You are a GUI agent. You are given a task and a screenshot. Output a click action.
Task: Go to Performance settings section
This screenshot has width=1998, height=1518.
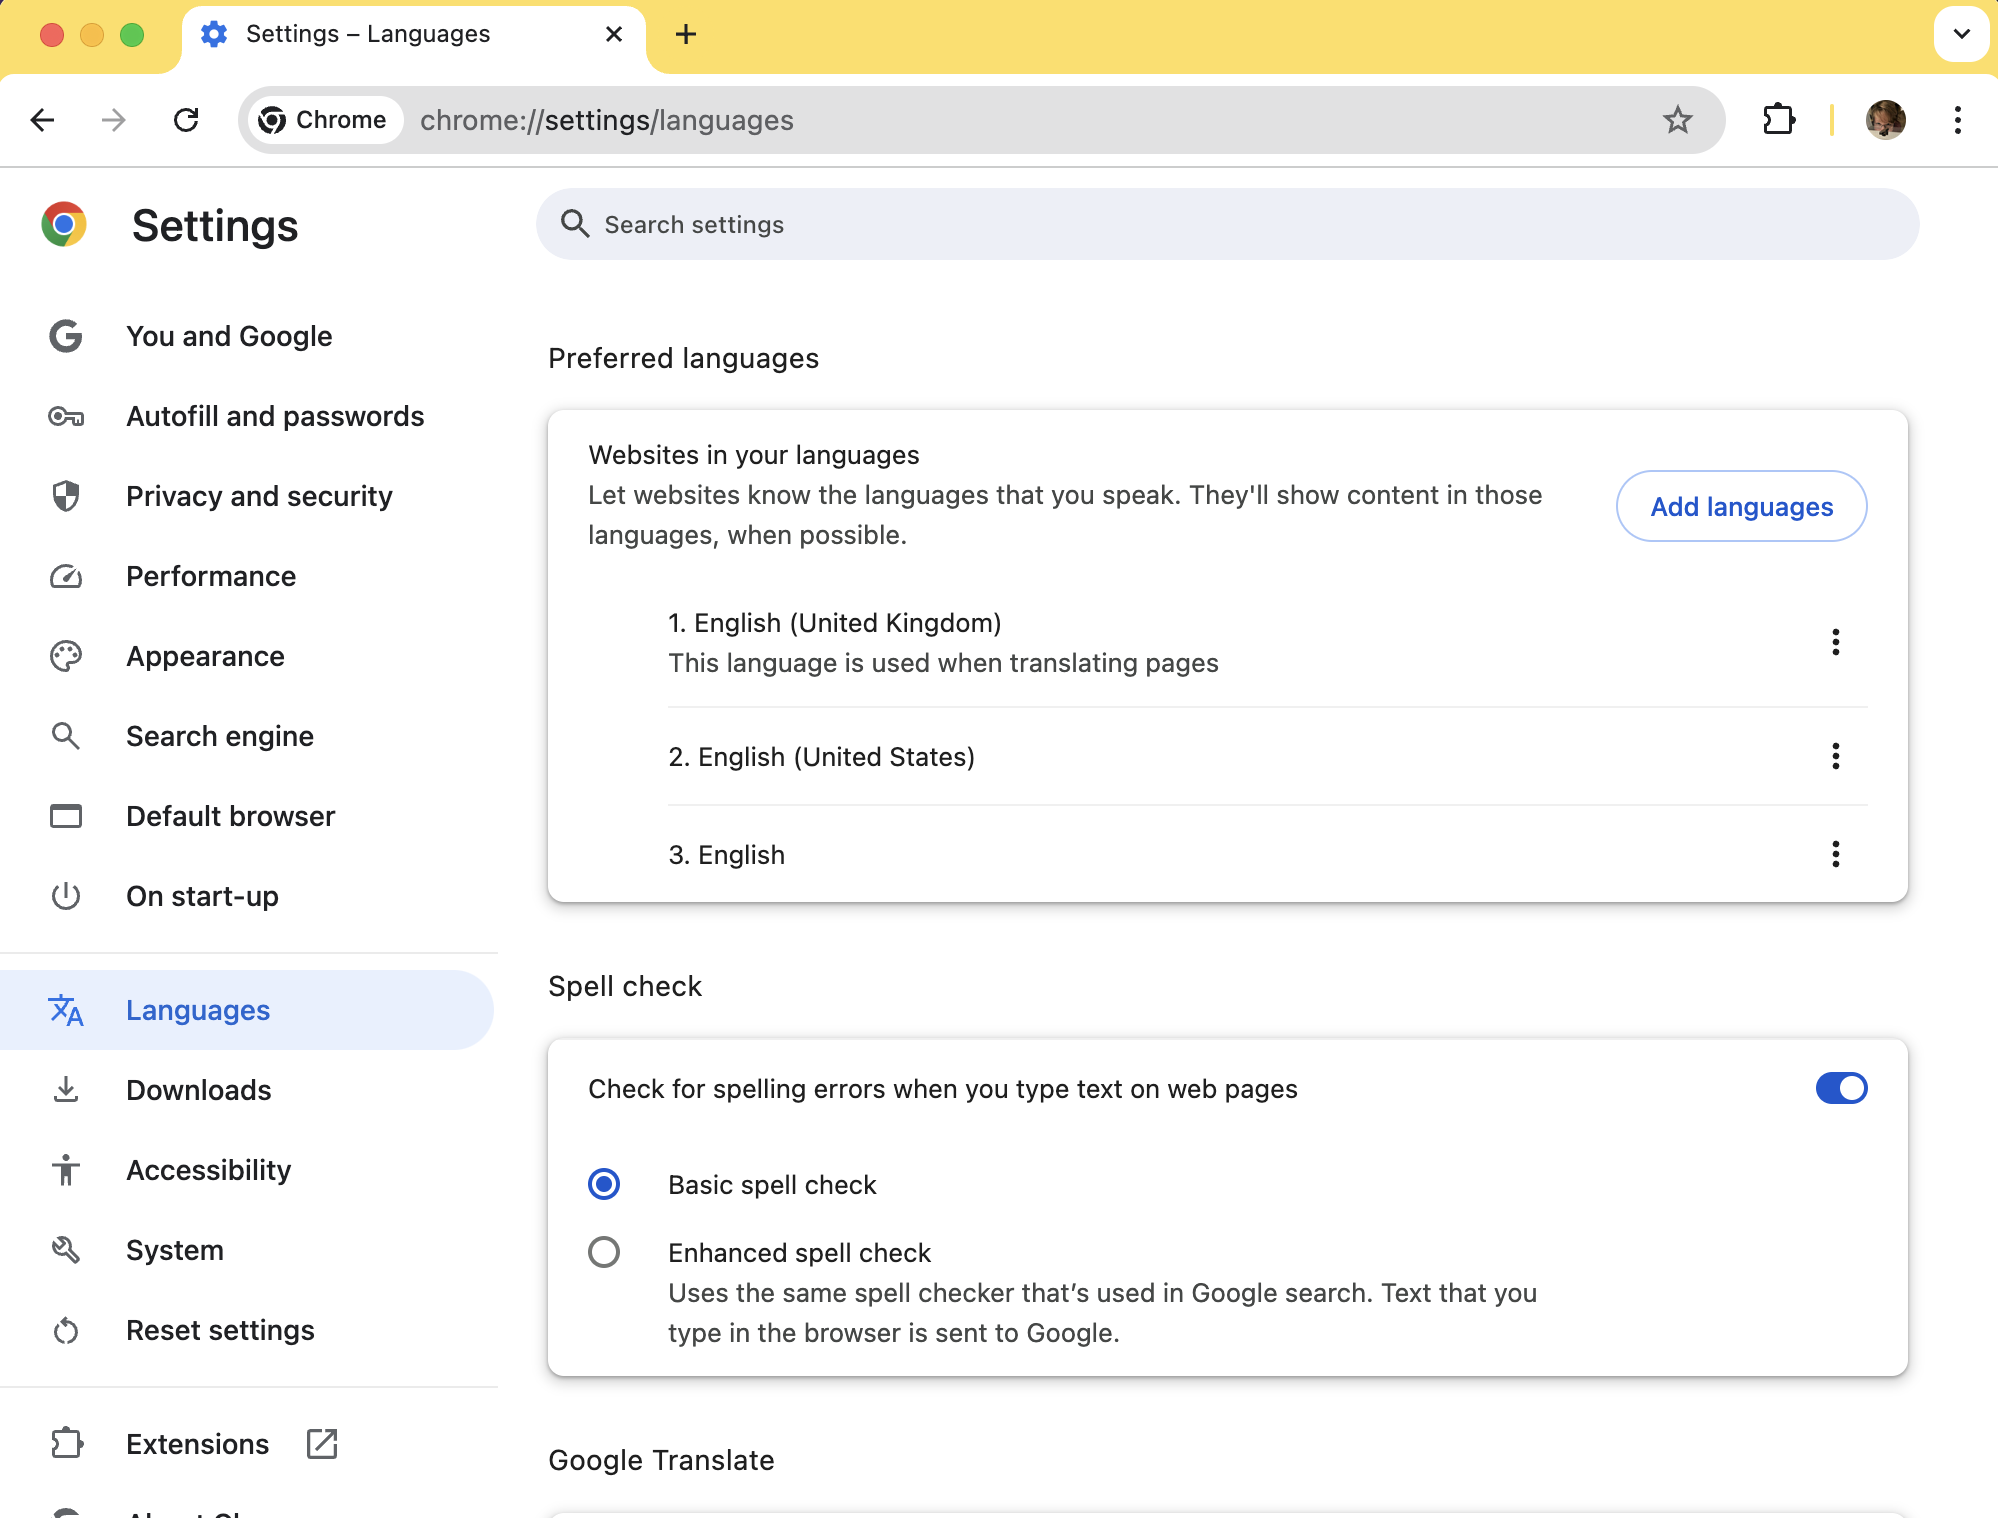tap(210, 576)
